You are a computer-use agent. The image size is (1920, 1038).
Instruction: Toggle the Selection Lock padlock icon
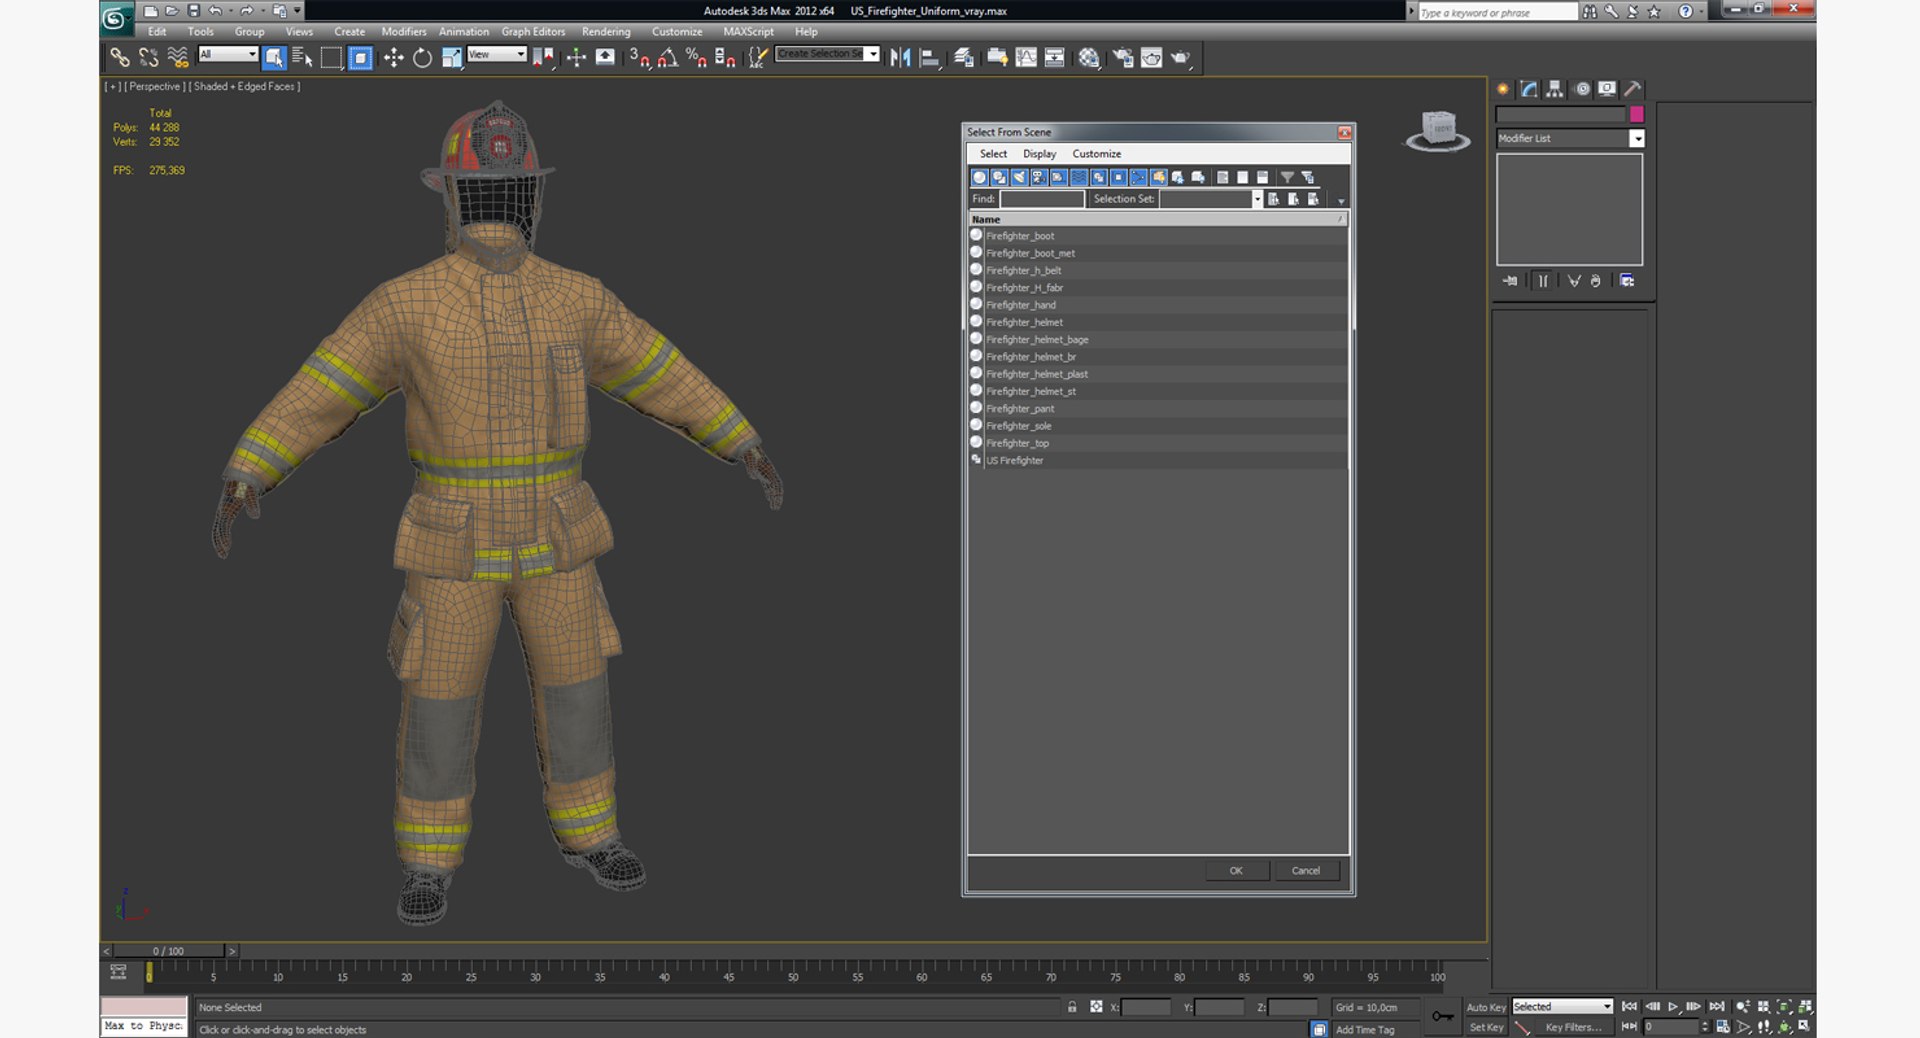click(1072, 1007)
